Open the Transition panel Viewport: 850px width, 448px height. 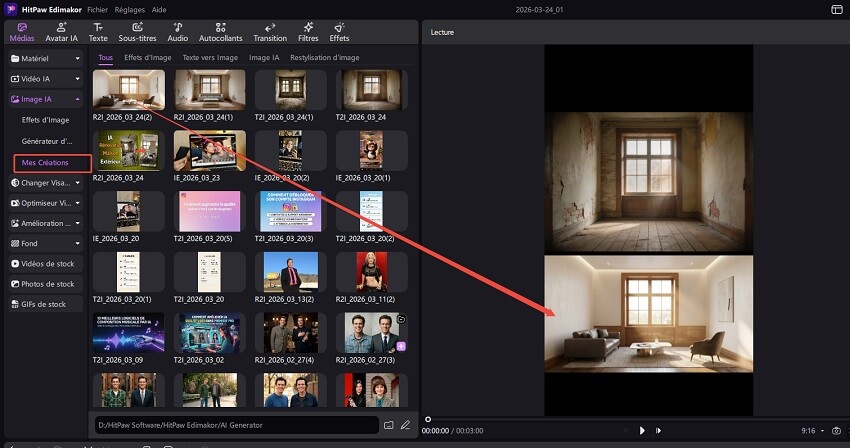270,31
